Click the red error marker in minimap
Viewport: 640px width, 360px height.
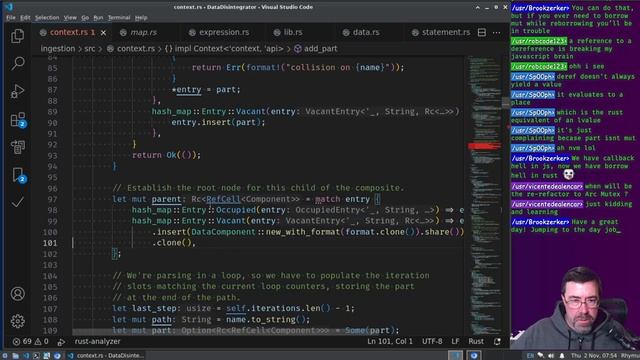coord(484,146)
